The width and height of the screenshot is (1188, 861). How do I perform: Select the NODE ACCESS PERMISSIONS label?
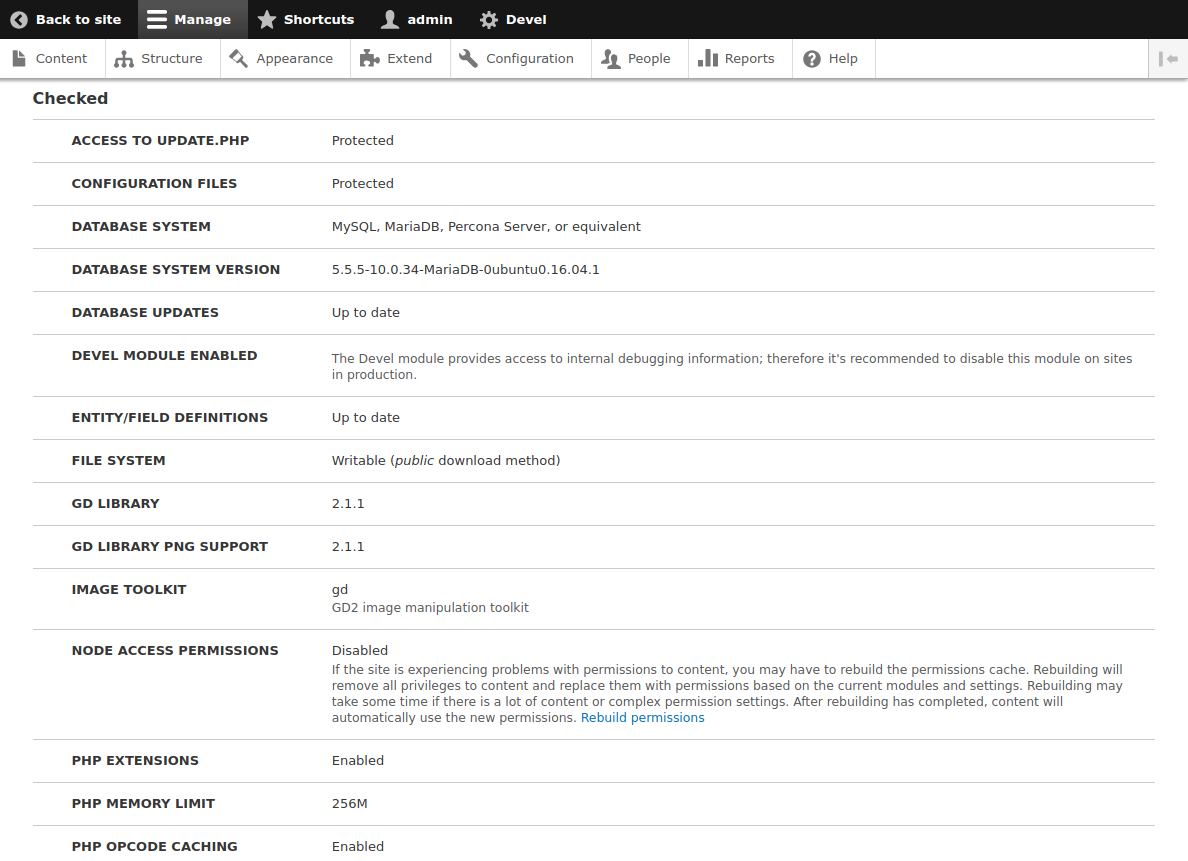coord(175,650)
